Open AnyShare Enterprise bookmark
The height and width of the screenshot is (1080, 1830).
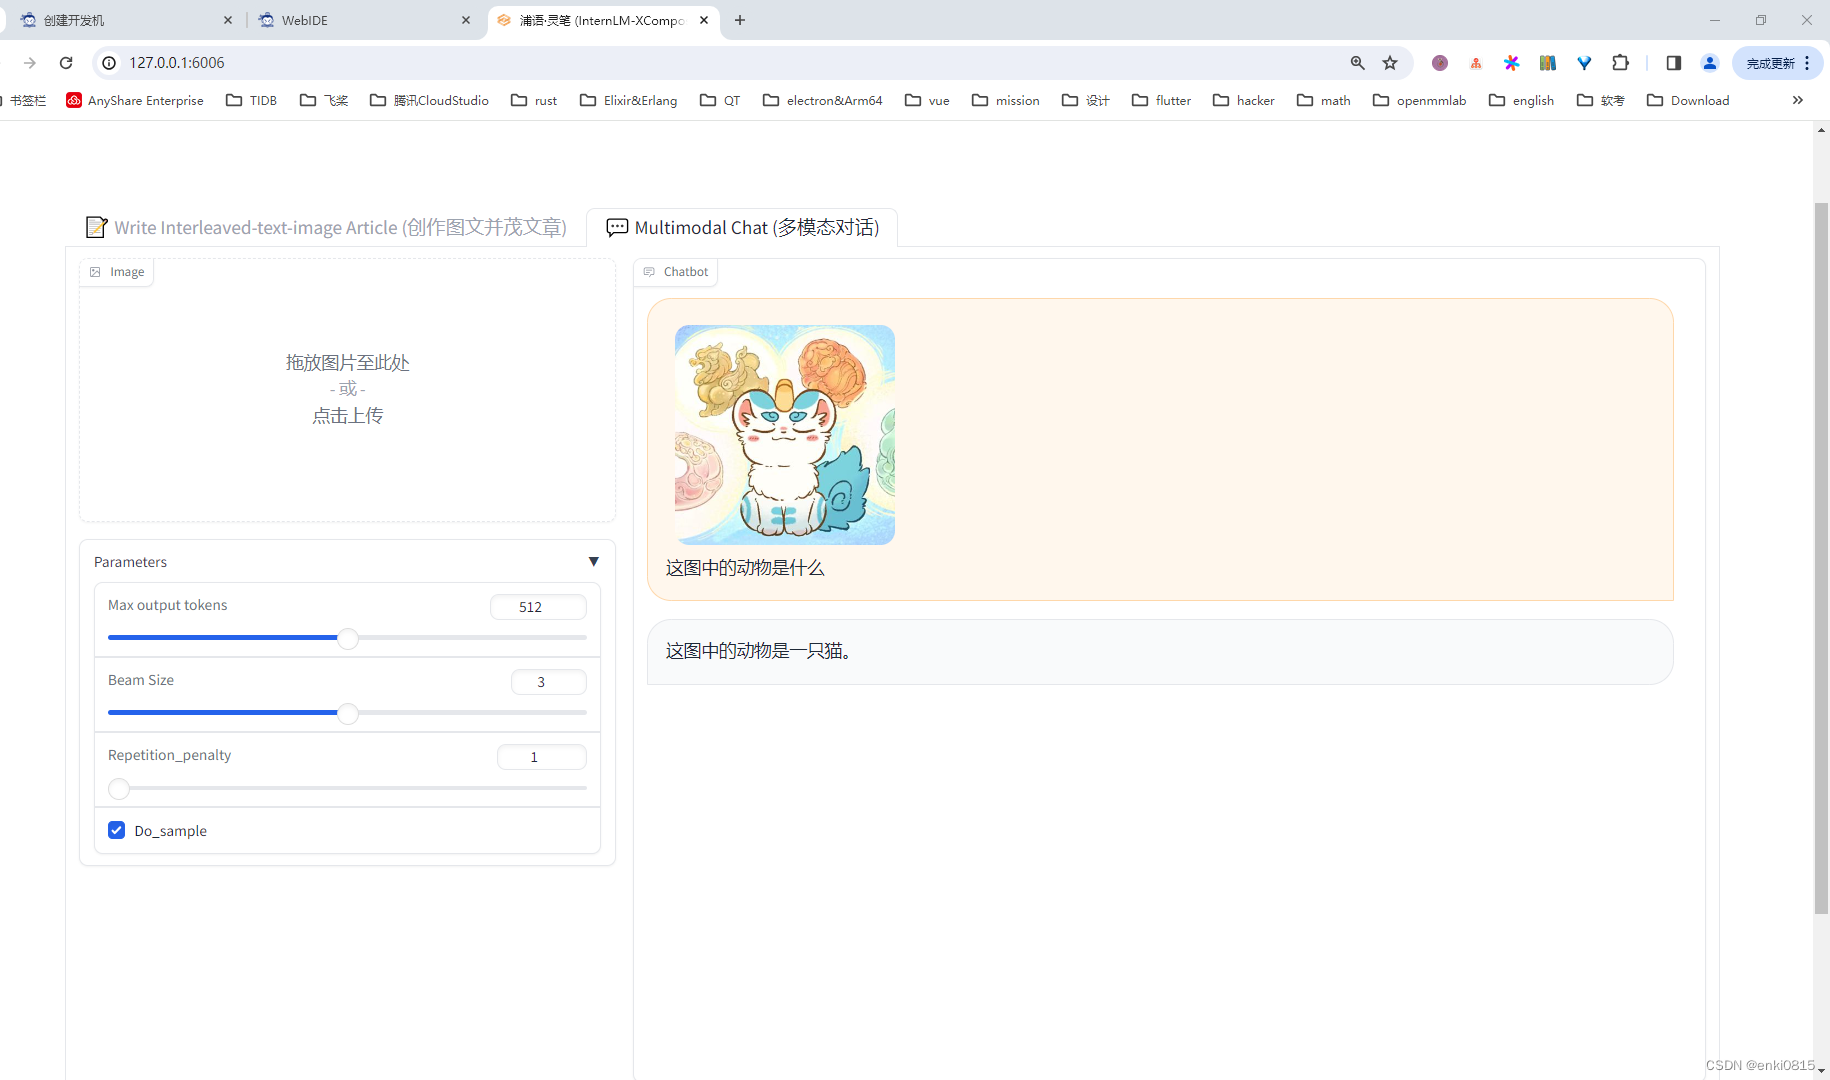pyautogui.click(x=135, y=100)
